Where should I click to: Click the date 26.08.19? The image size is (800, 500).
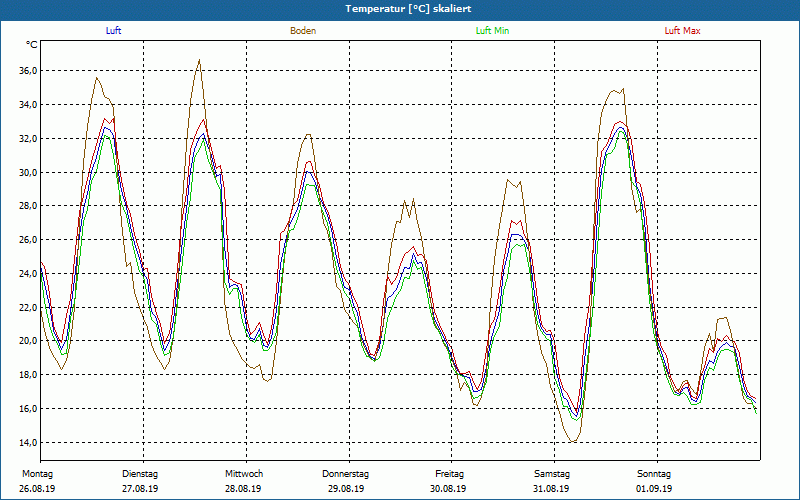(37, 489)
